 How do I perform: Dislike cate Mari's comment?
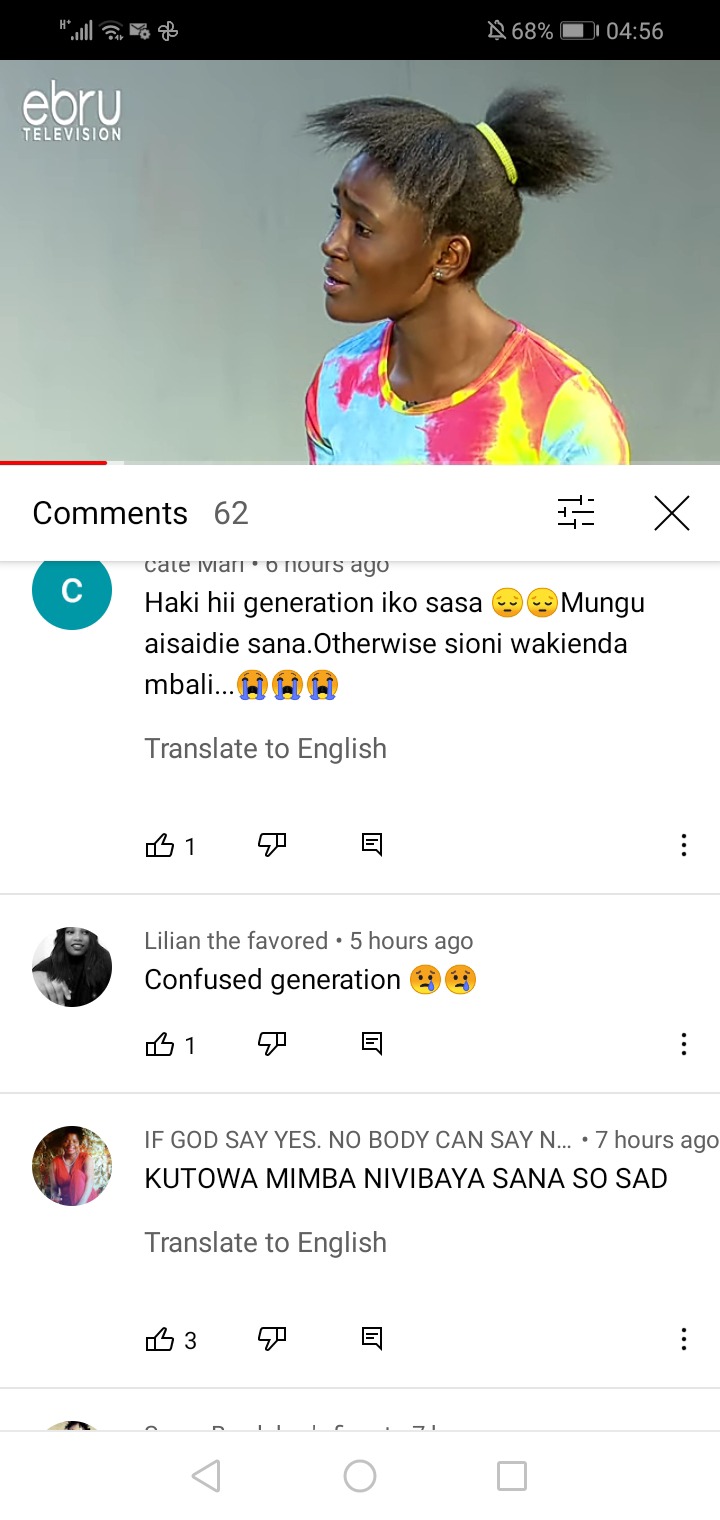(x=272, y=846)
